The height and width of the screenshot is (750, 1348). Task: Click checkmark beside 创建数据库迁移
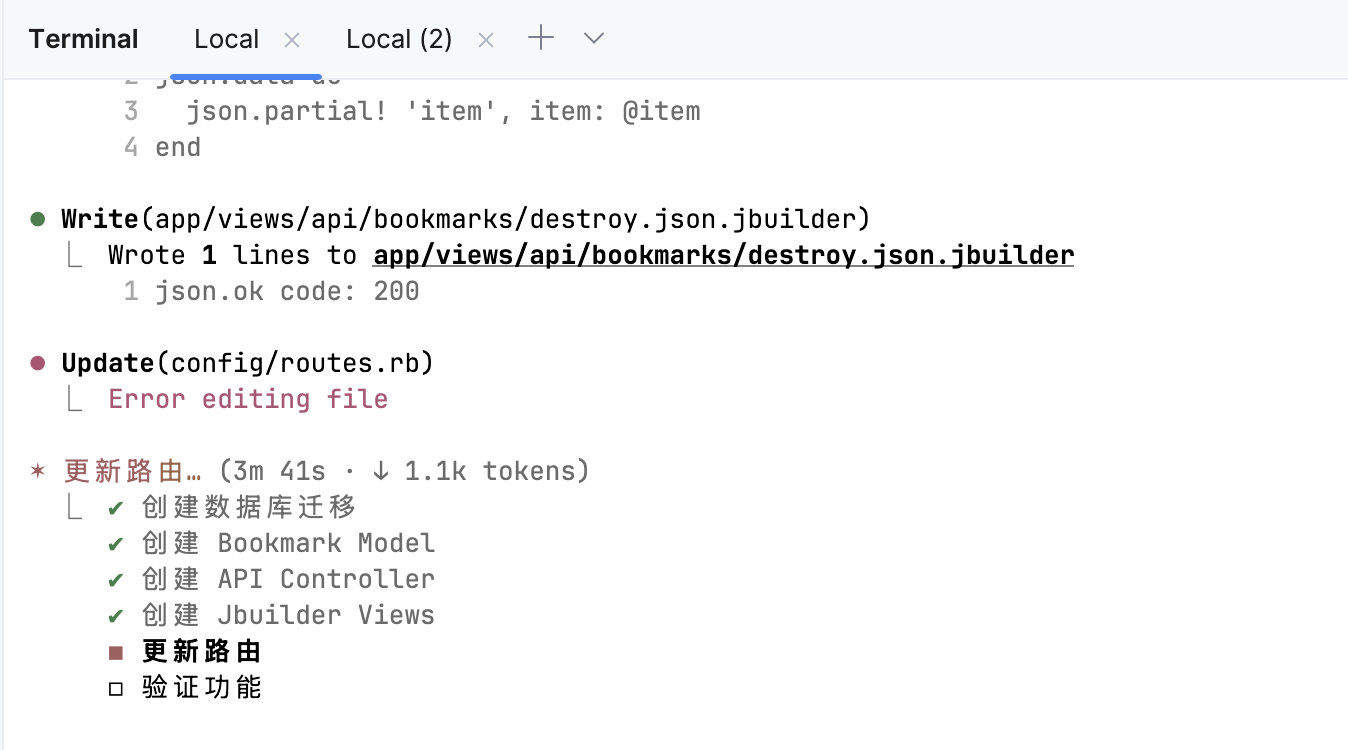click(x=116, y=508)
